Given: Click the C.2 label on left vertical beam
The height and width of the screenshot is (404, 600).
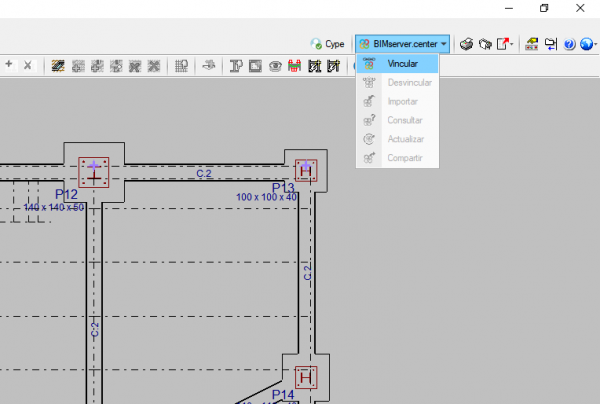Looking at the screenshot, I should tap(95, 329).
